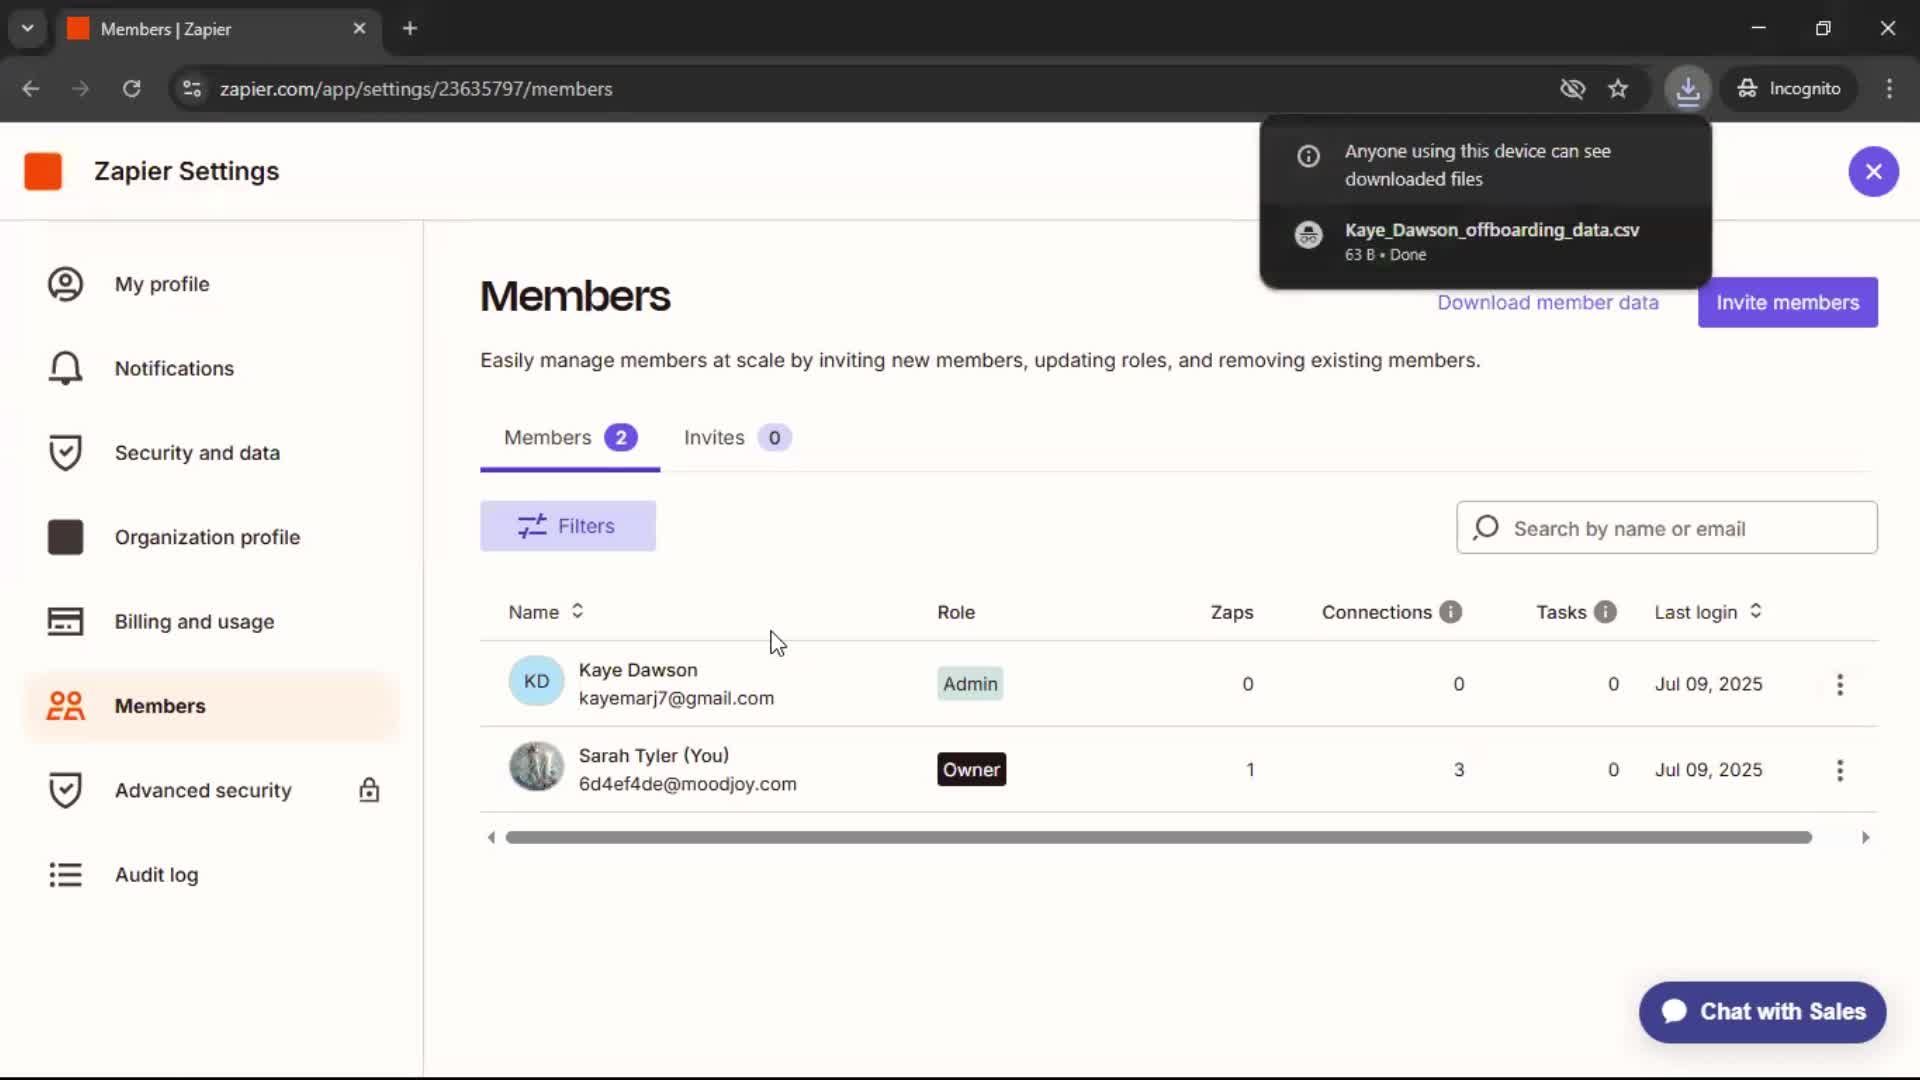The width and height of the screenshot is (1920, 1080).
Task: Click the Connections info icon
Action: pyautogui.click(x=1450, y=612)
